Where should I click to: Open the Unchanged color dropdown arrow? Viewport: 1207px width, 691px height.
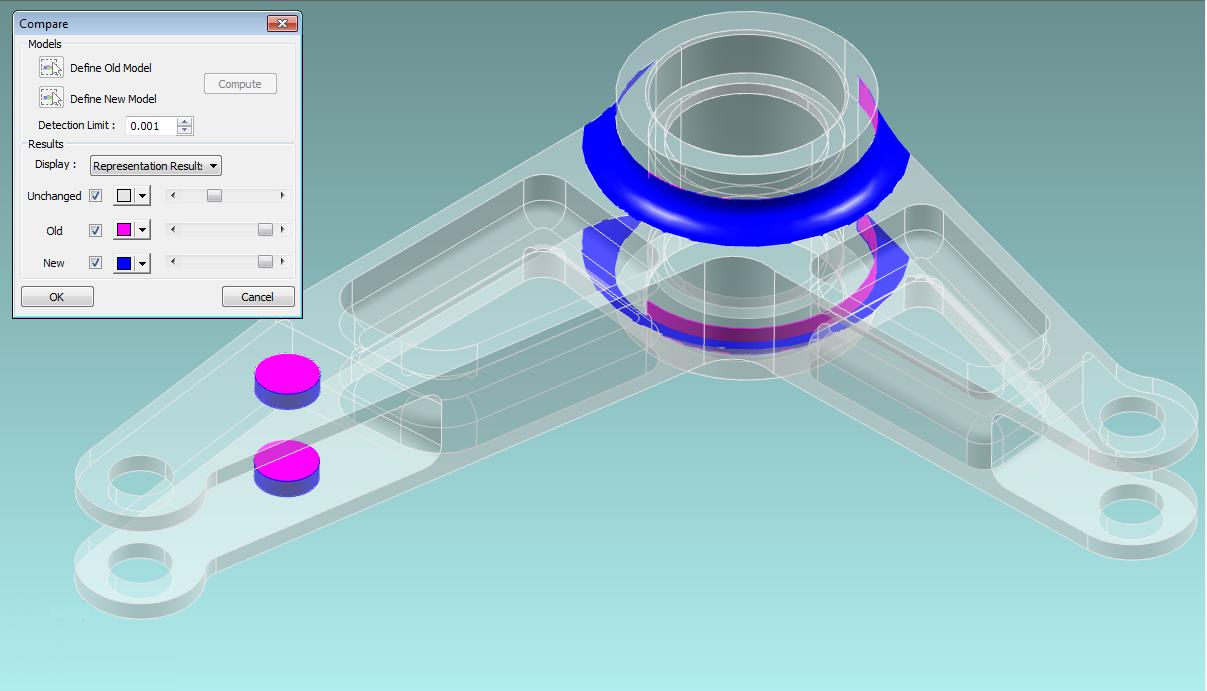tap(142, 196)
